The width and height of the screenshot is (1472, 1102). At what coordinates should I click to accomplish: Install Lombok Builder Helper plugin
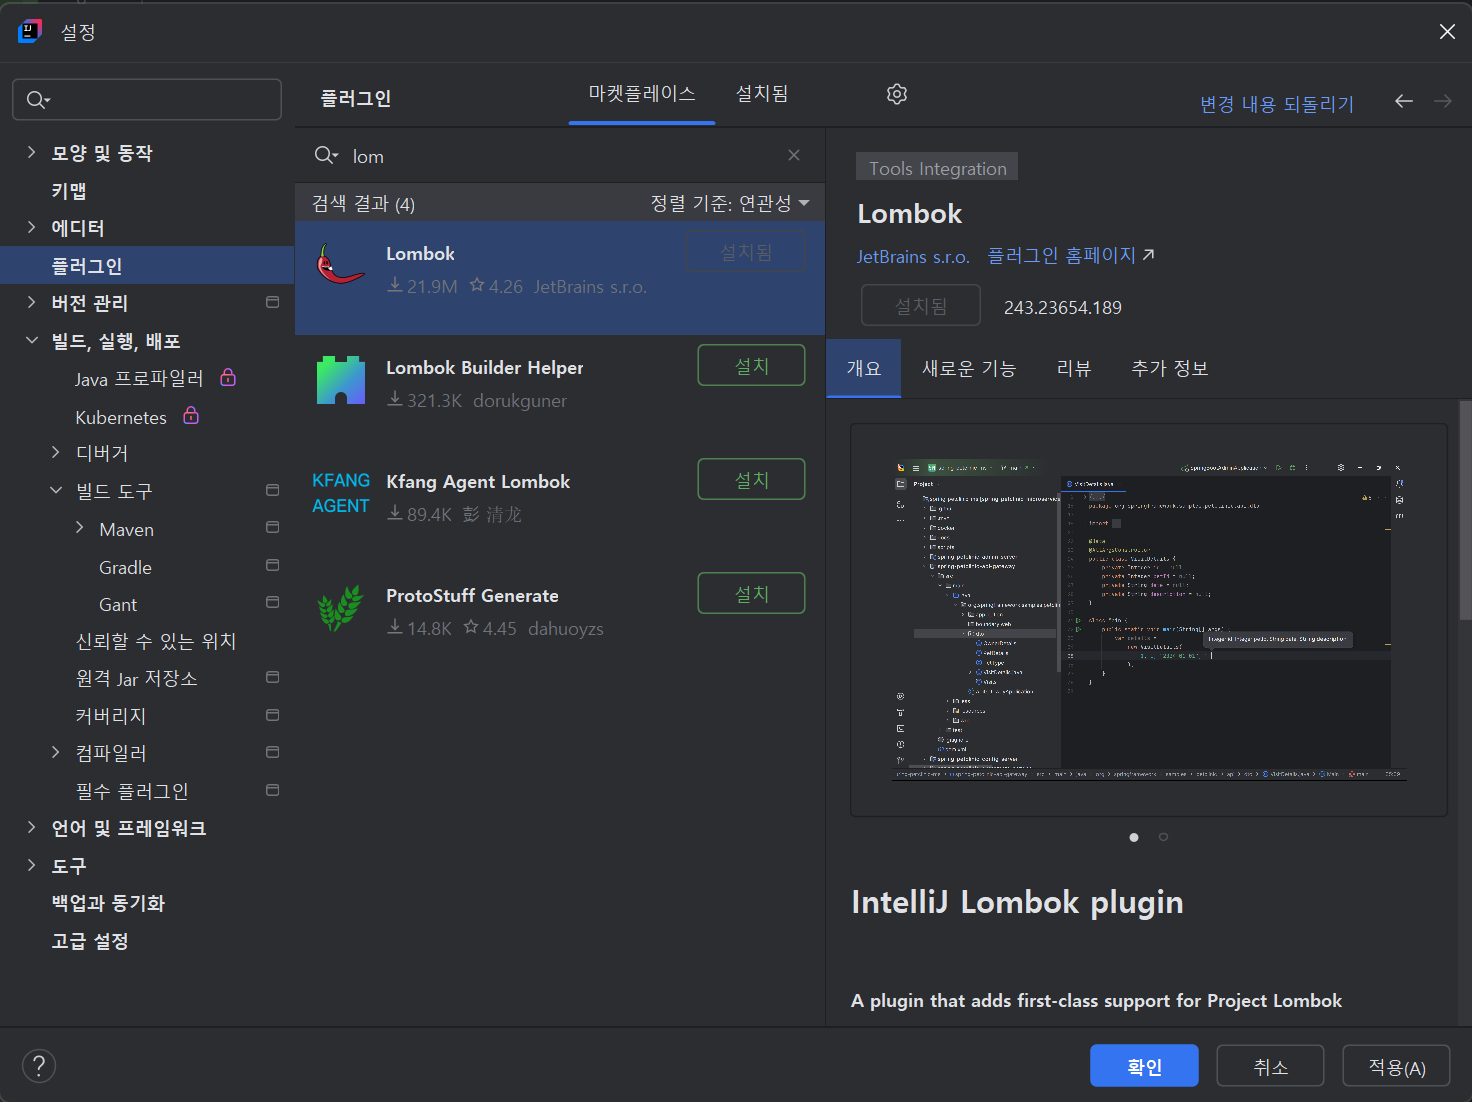pyautogui.click(x=751, y=365)
